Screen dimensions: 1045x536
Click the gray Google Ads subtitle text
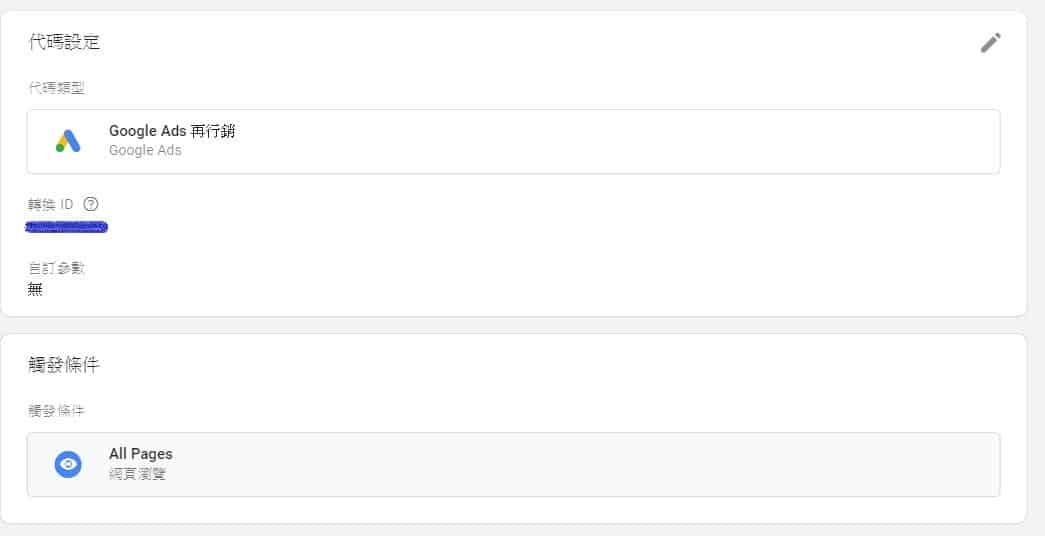tap(145, 150)
